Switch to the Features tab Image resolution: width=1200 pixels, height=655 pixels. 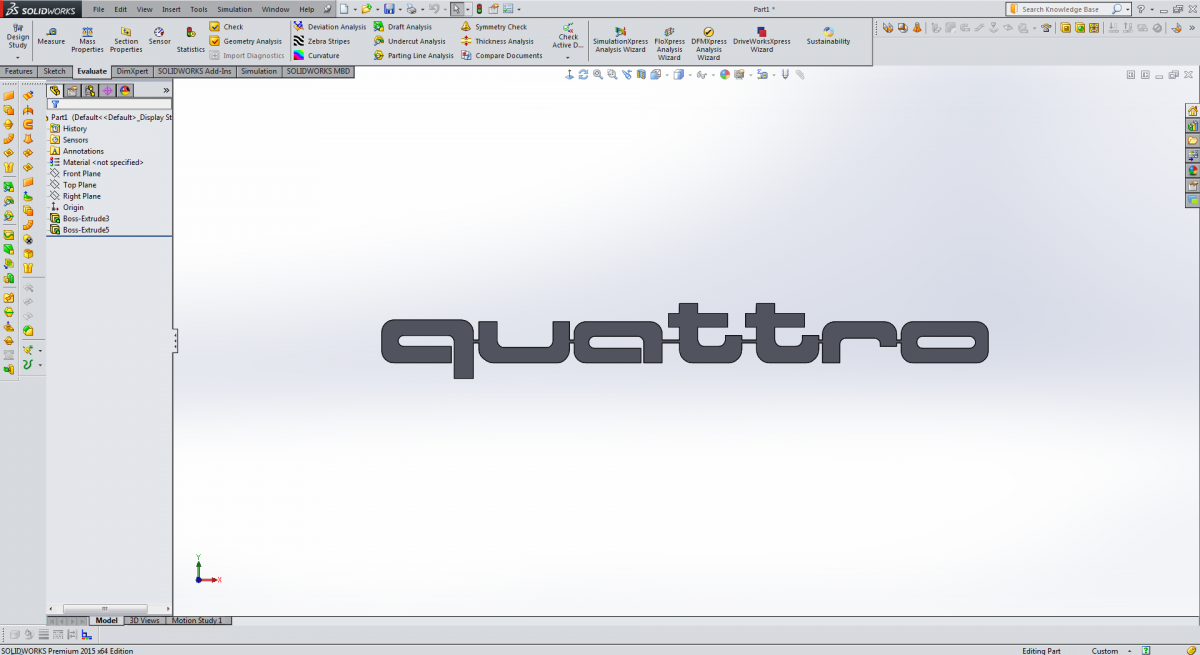pos(18,72)
